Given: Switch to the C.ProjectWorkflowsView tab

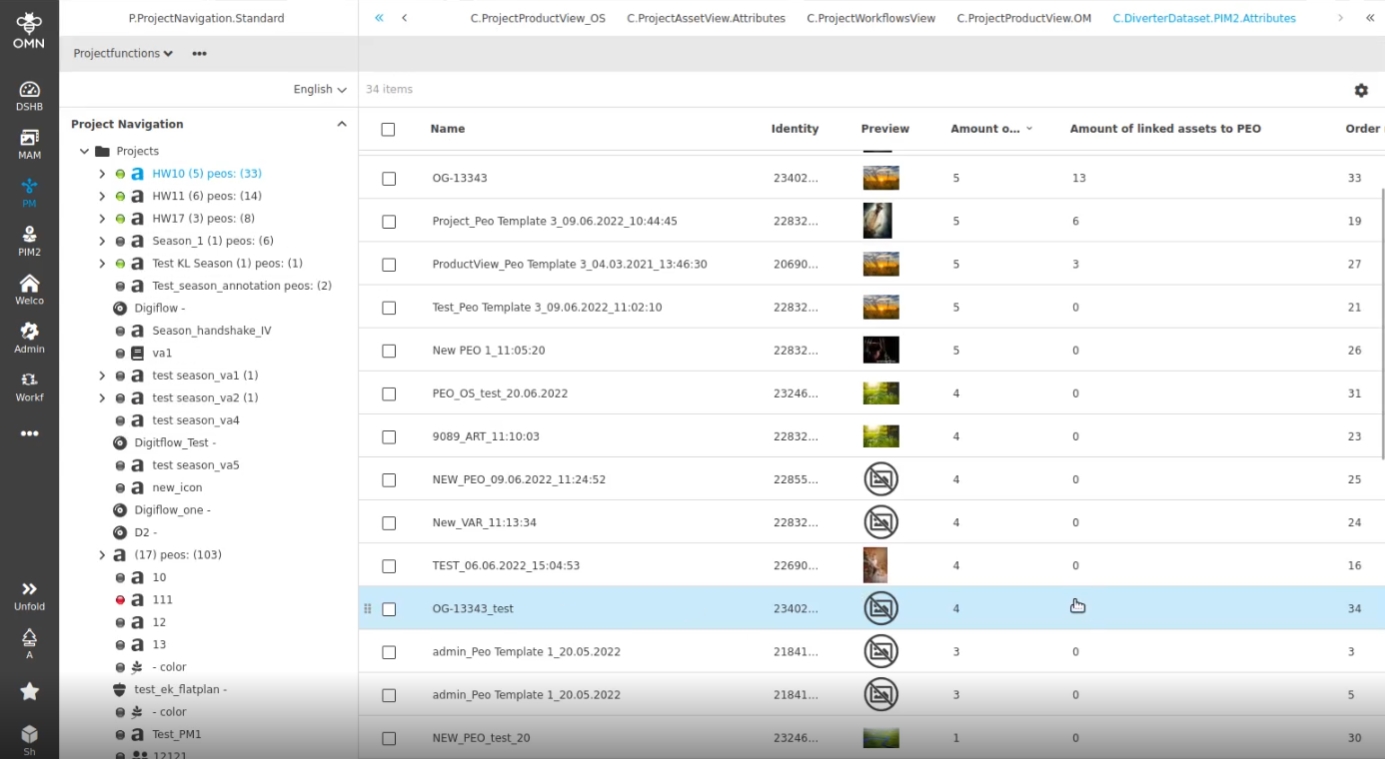Looking at the screenshot, I should coord(871,18).
